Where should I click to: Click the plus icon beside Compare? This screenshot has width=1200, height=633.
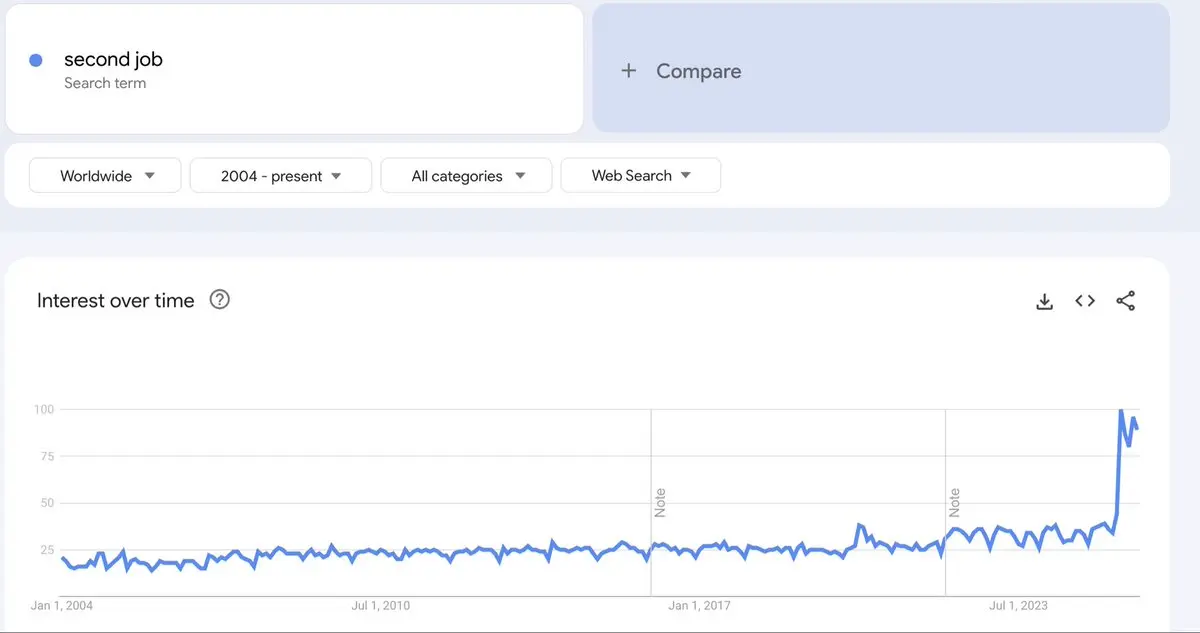[628, 71]
